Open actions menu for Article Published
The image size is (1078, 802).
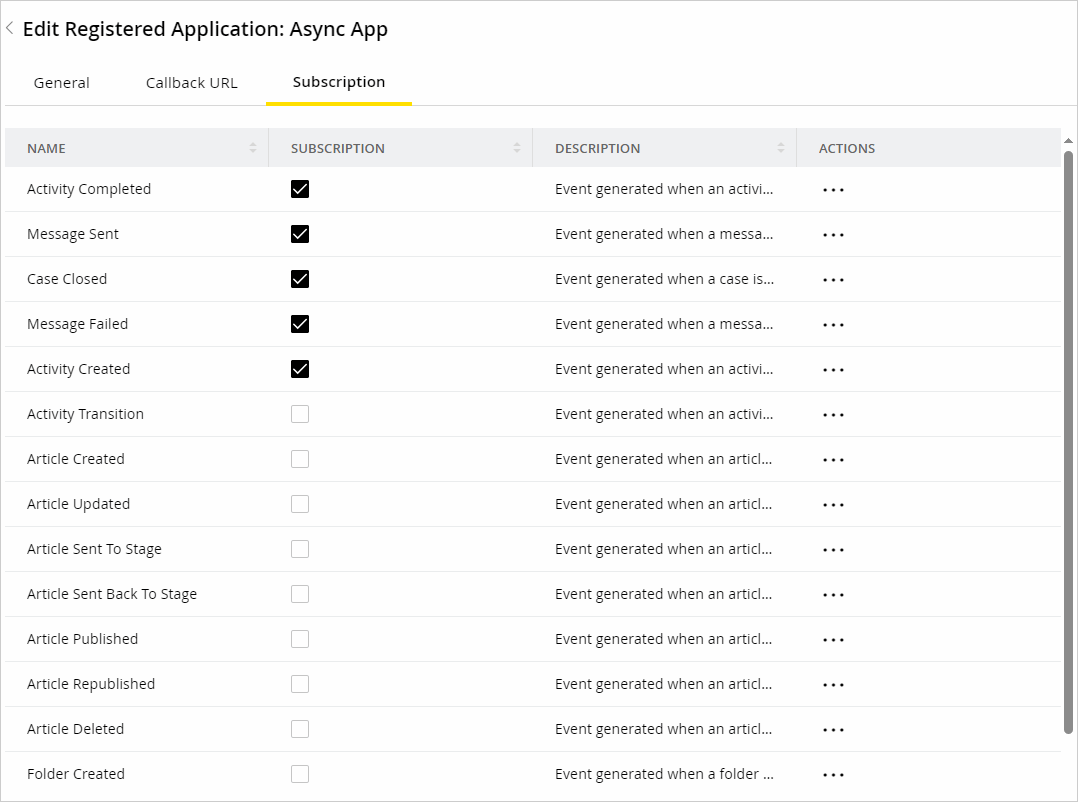click(833, 640)
